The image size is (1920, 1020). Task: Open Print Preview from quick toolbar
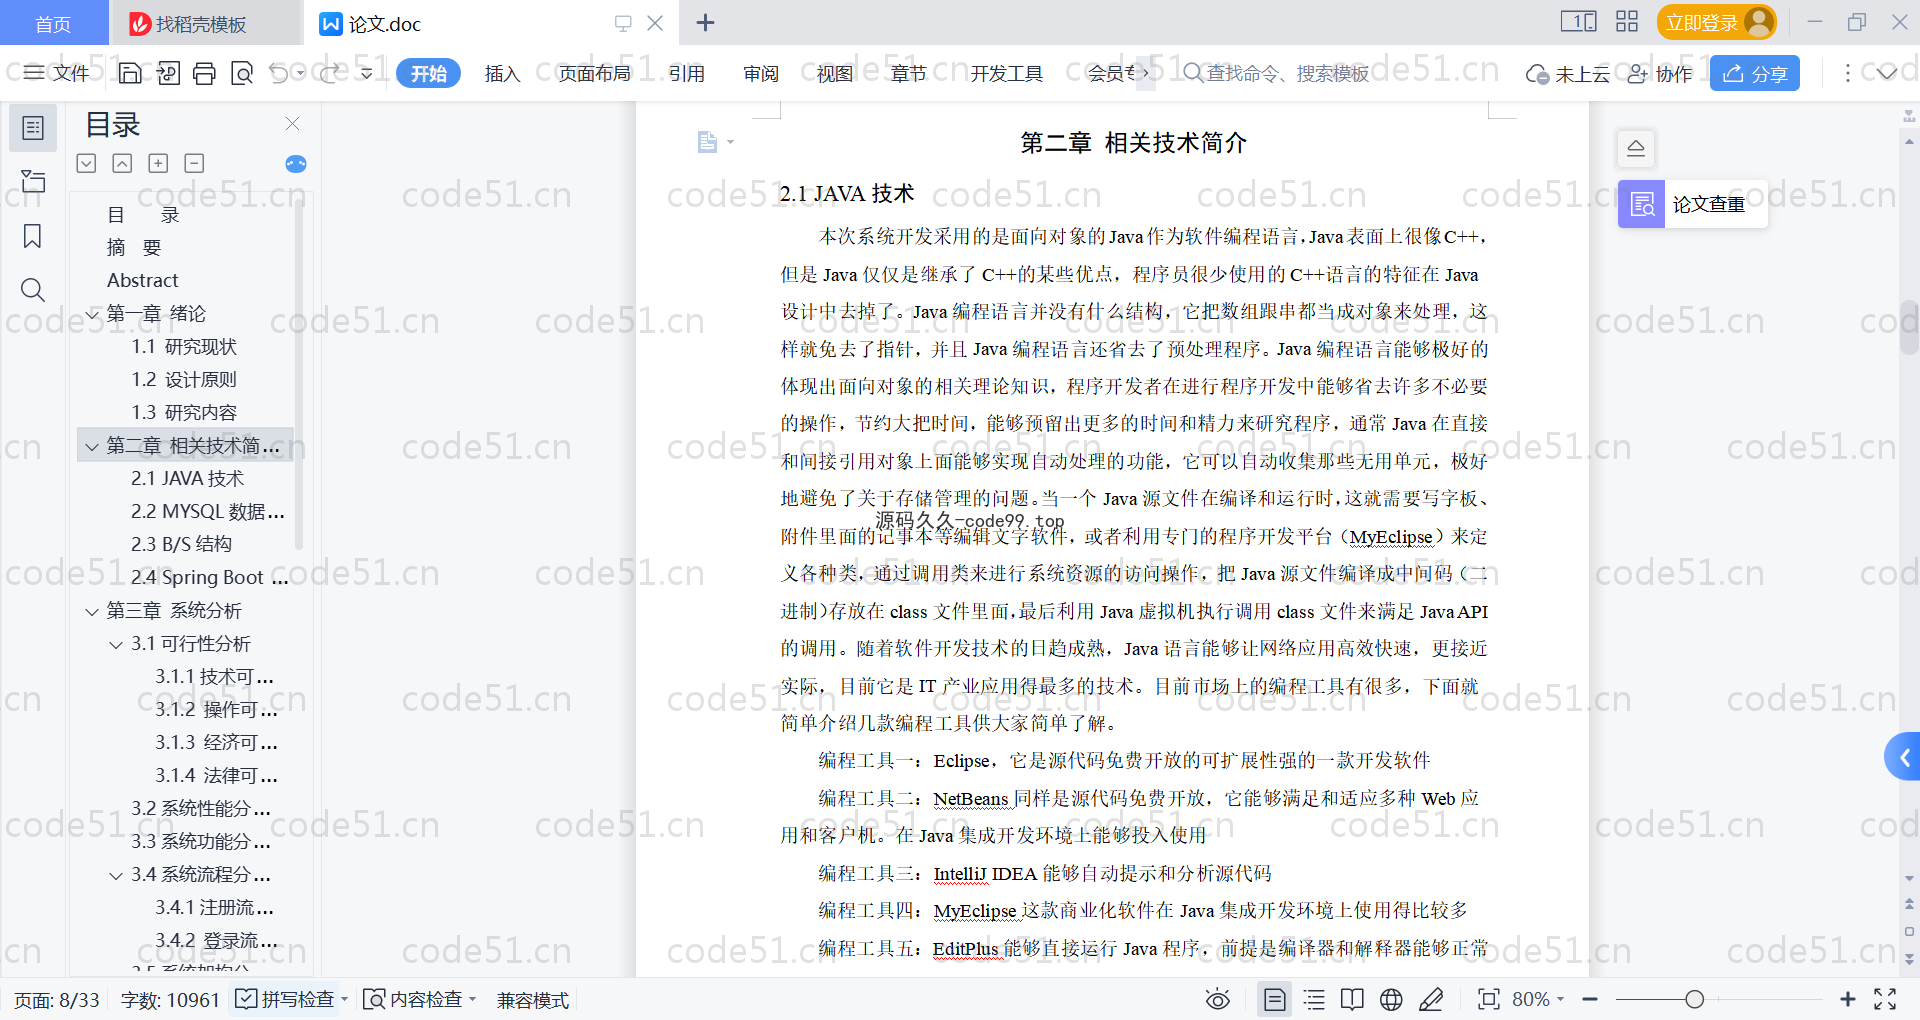coord(242,73)
